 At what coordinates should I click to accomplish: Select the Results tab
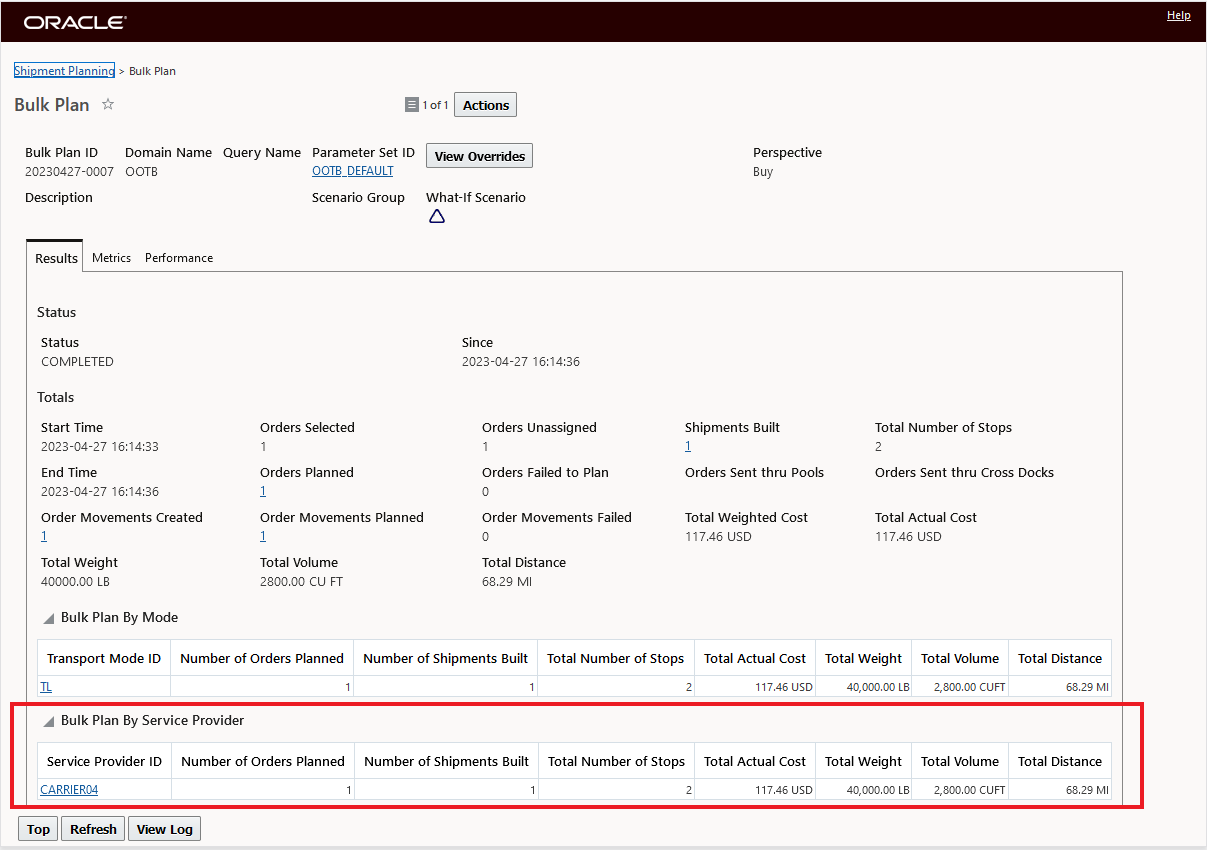tap(56, 258)
